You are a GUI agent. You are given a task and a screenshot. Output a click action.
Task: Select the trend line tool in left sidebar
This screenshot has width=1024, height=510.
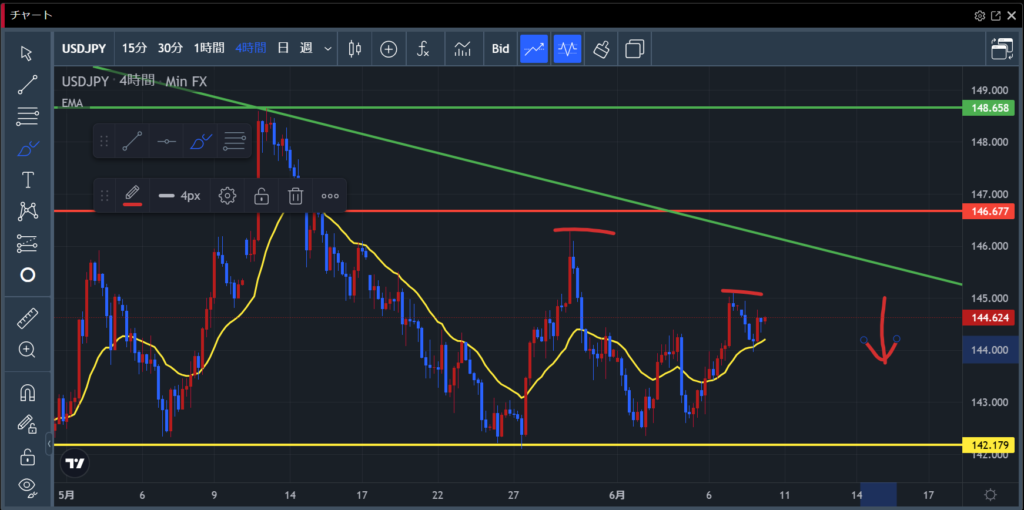tap(27, 84)
